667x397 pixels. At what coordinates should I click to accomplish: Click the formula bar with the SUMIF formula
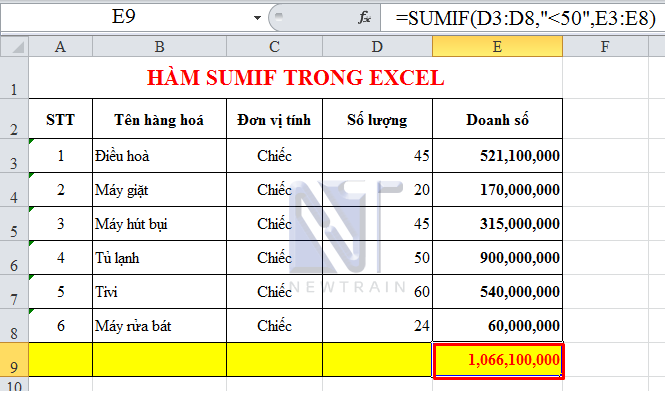[524, 18]
